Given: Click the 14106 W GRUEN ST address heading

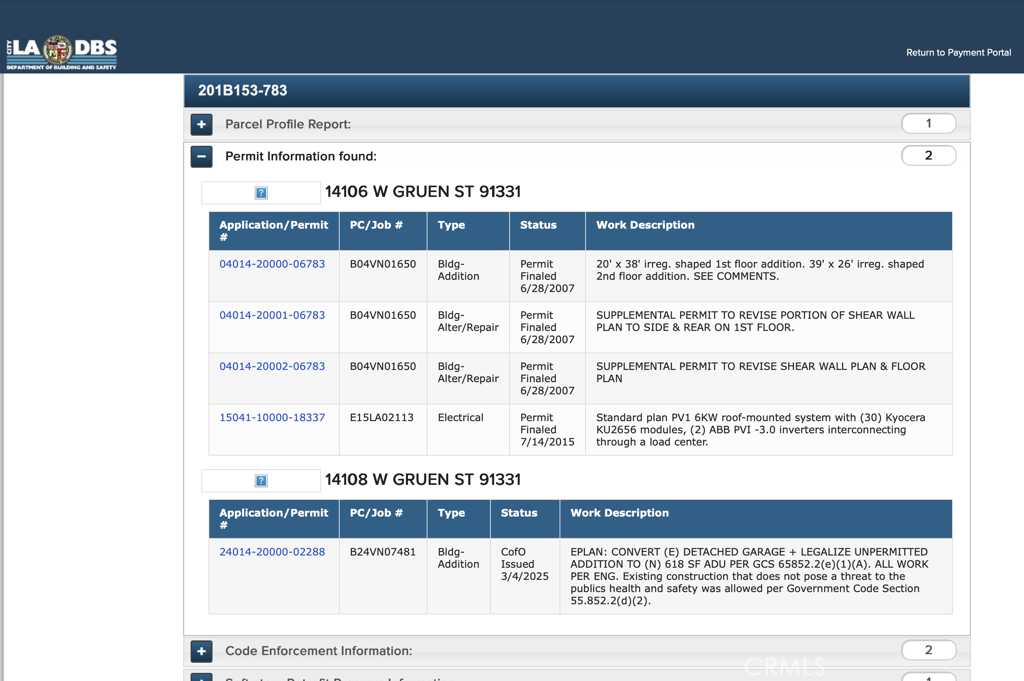Looking at the screenshot, I should pyautogui.click(x=422, y=192).
